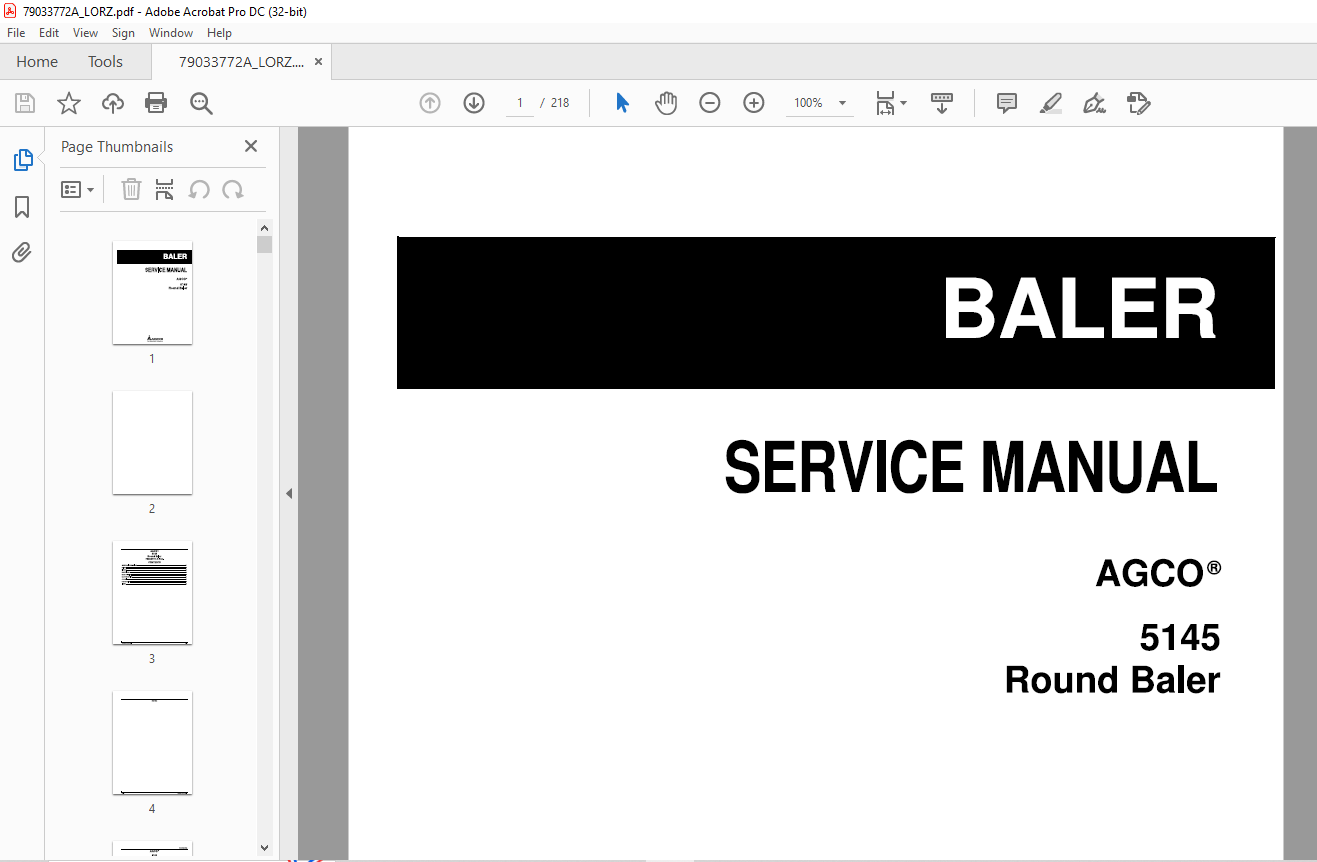Viewport: 1317px width, 862px height.
Task: Select the 79033772A_LORZ document tab
Action: [x=242, y=62]
